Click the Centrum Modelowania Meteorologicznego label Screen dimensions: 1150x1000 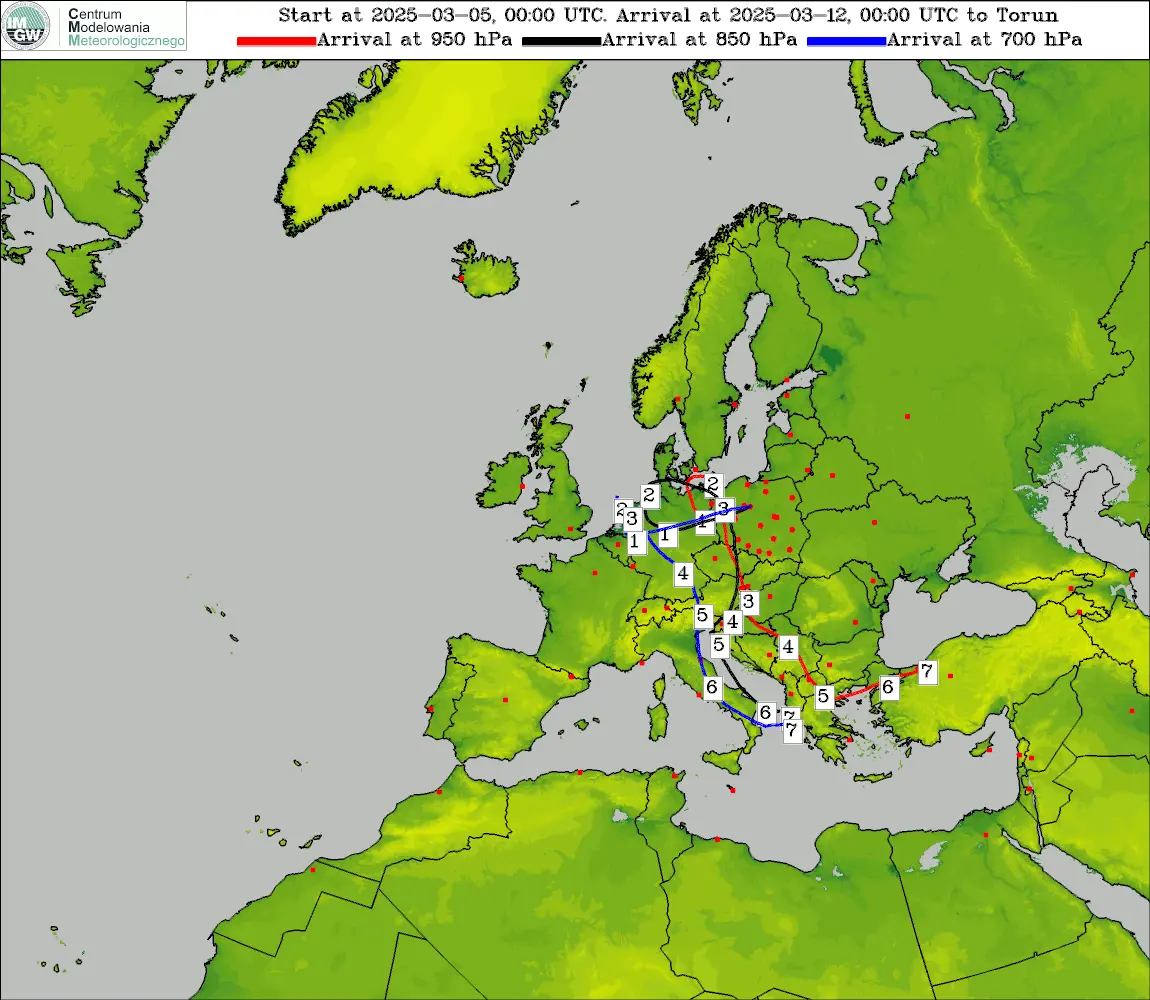[125, 27]
